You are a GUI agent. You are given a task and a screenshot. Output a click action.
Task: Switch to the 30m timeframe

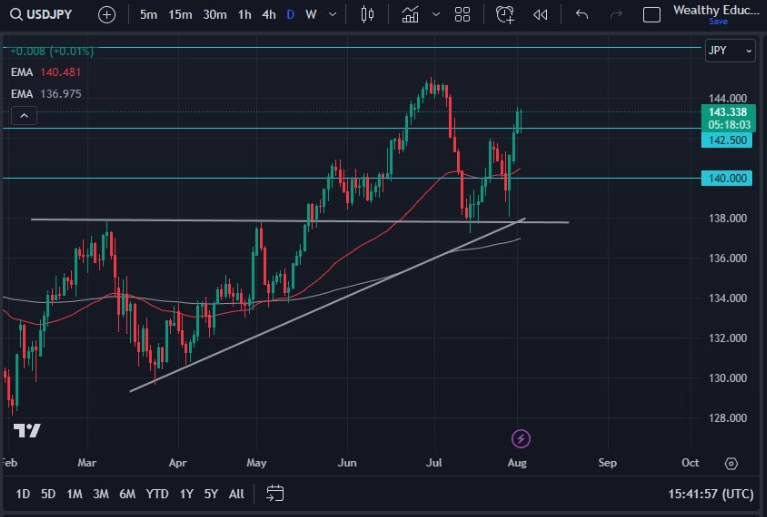point(215,15)
